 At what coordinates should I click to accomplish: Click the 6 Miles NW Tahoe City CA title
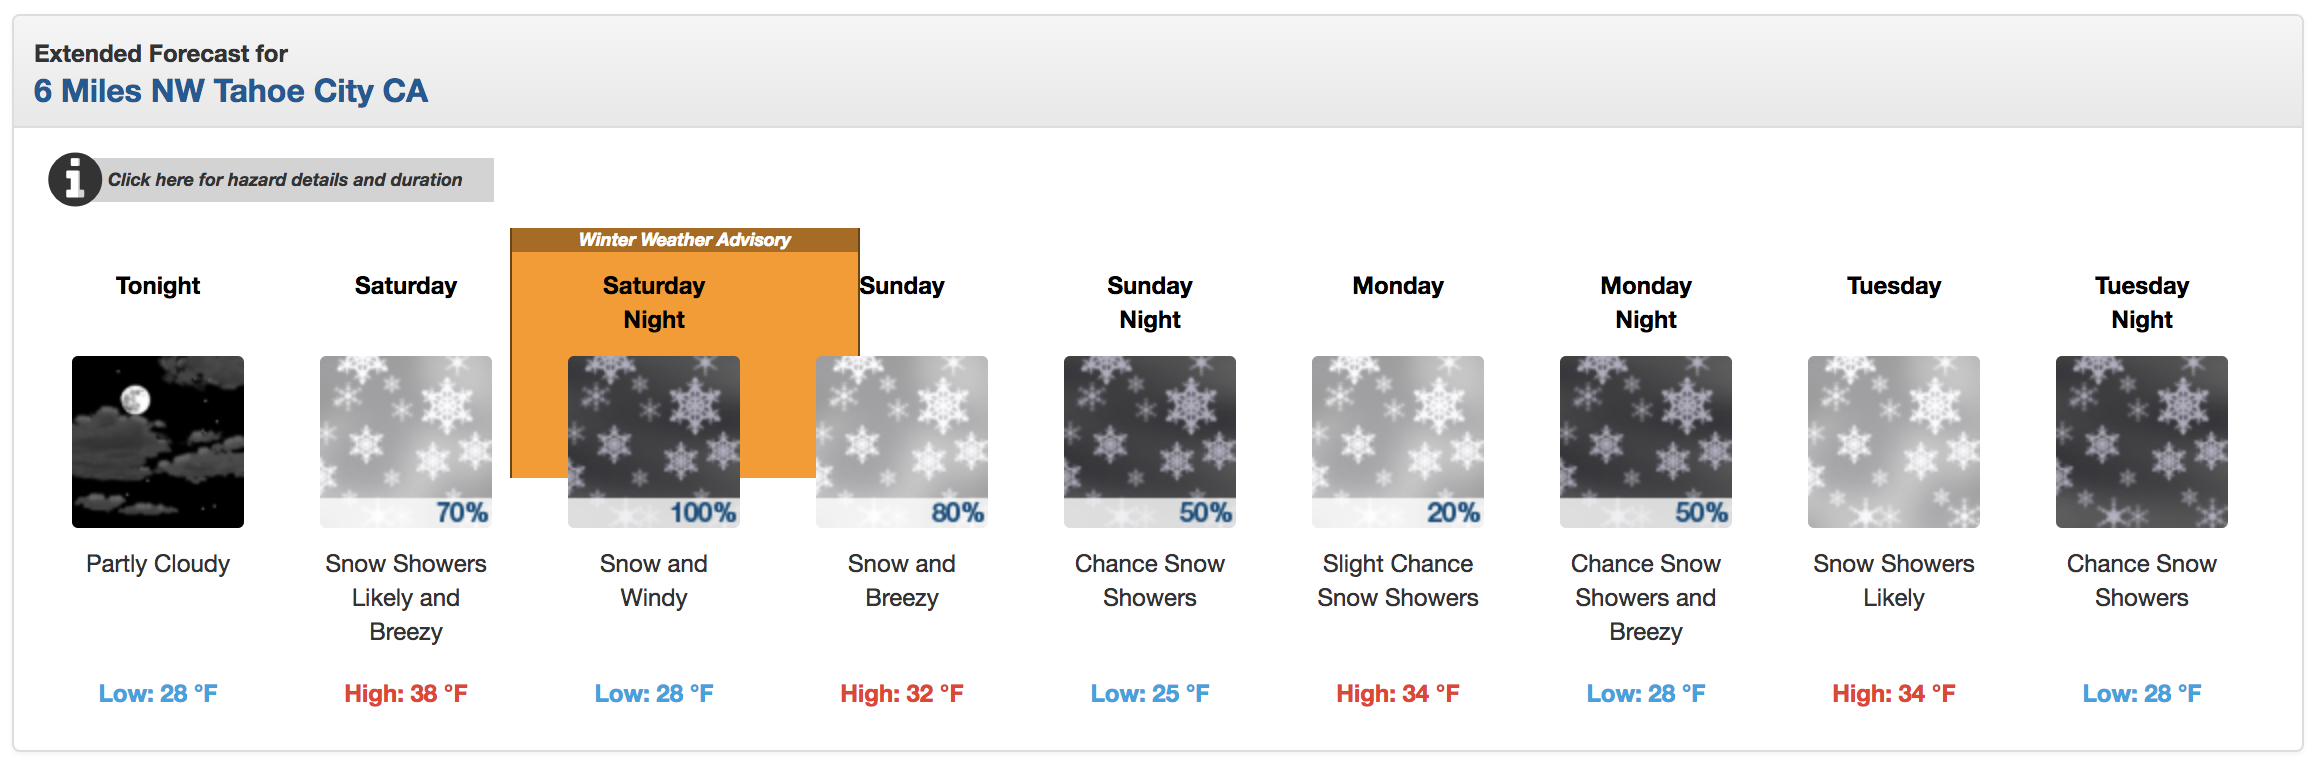click(231, 91)
